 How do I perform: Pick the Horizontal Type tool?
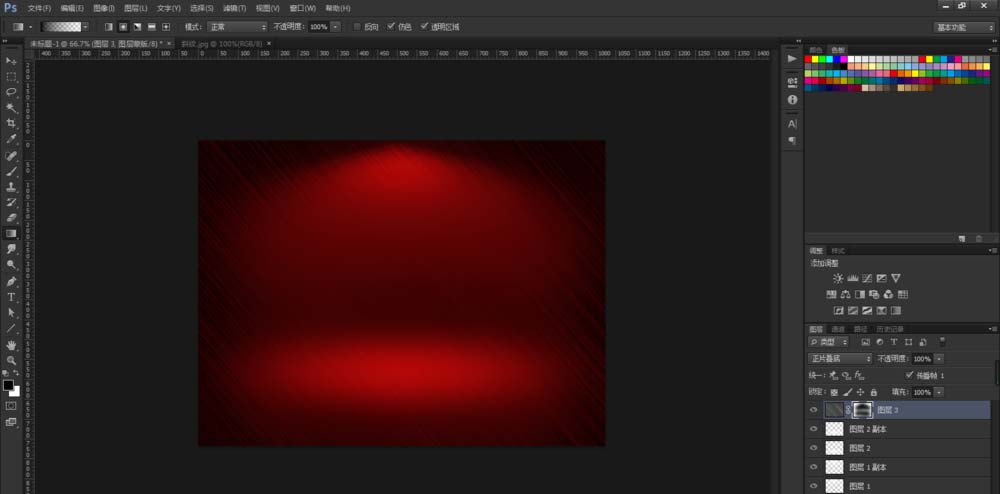[x=12, y=297]
